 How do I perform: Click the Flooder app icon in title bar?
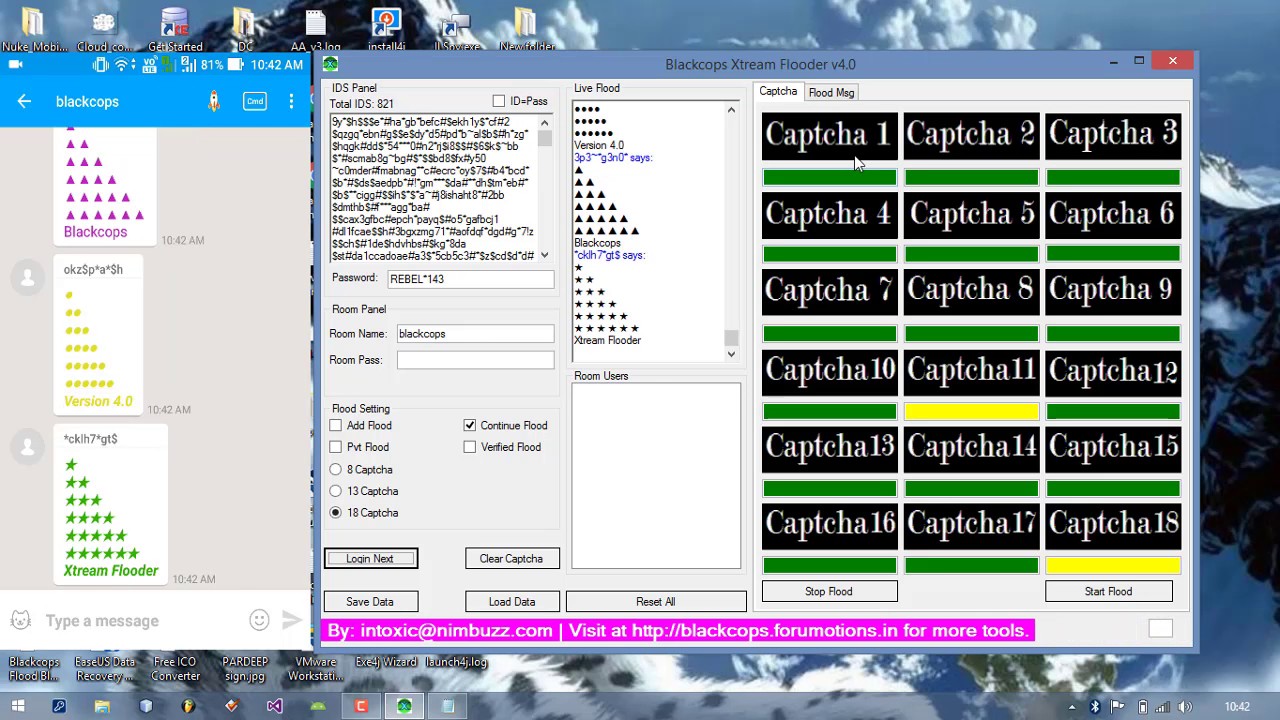coord(331,64)
